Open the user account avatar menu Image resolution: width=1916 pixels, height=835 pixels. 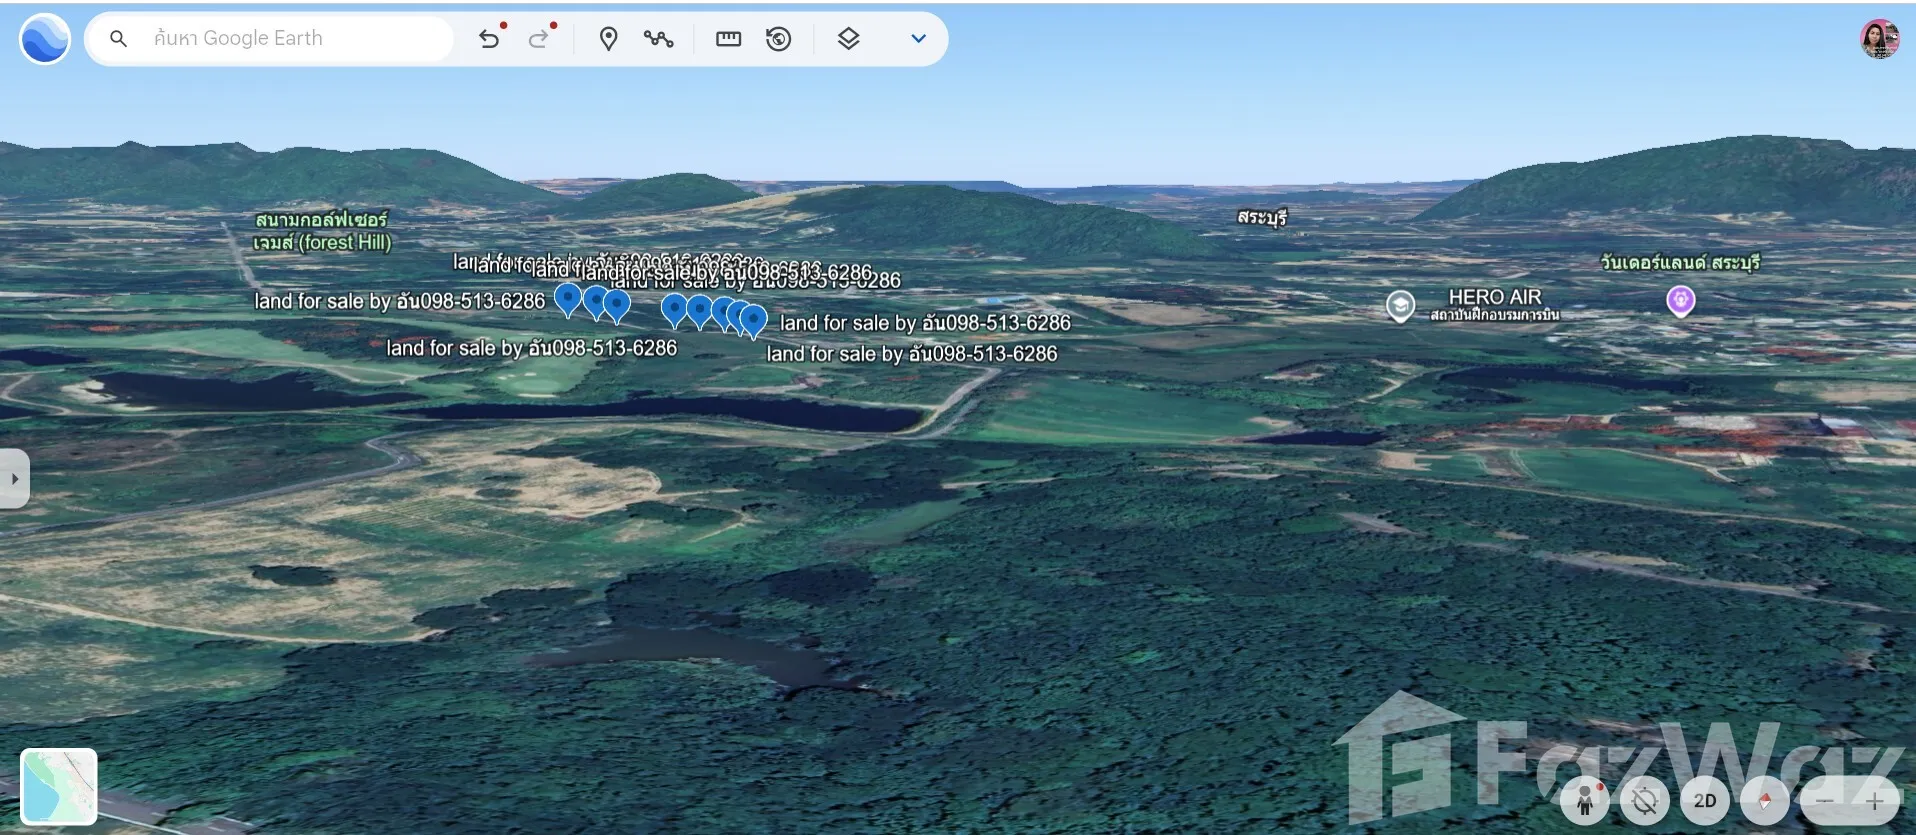tap(1879, 39)
